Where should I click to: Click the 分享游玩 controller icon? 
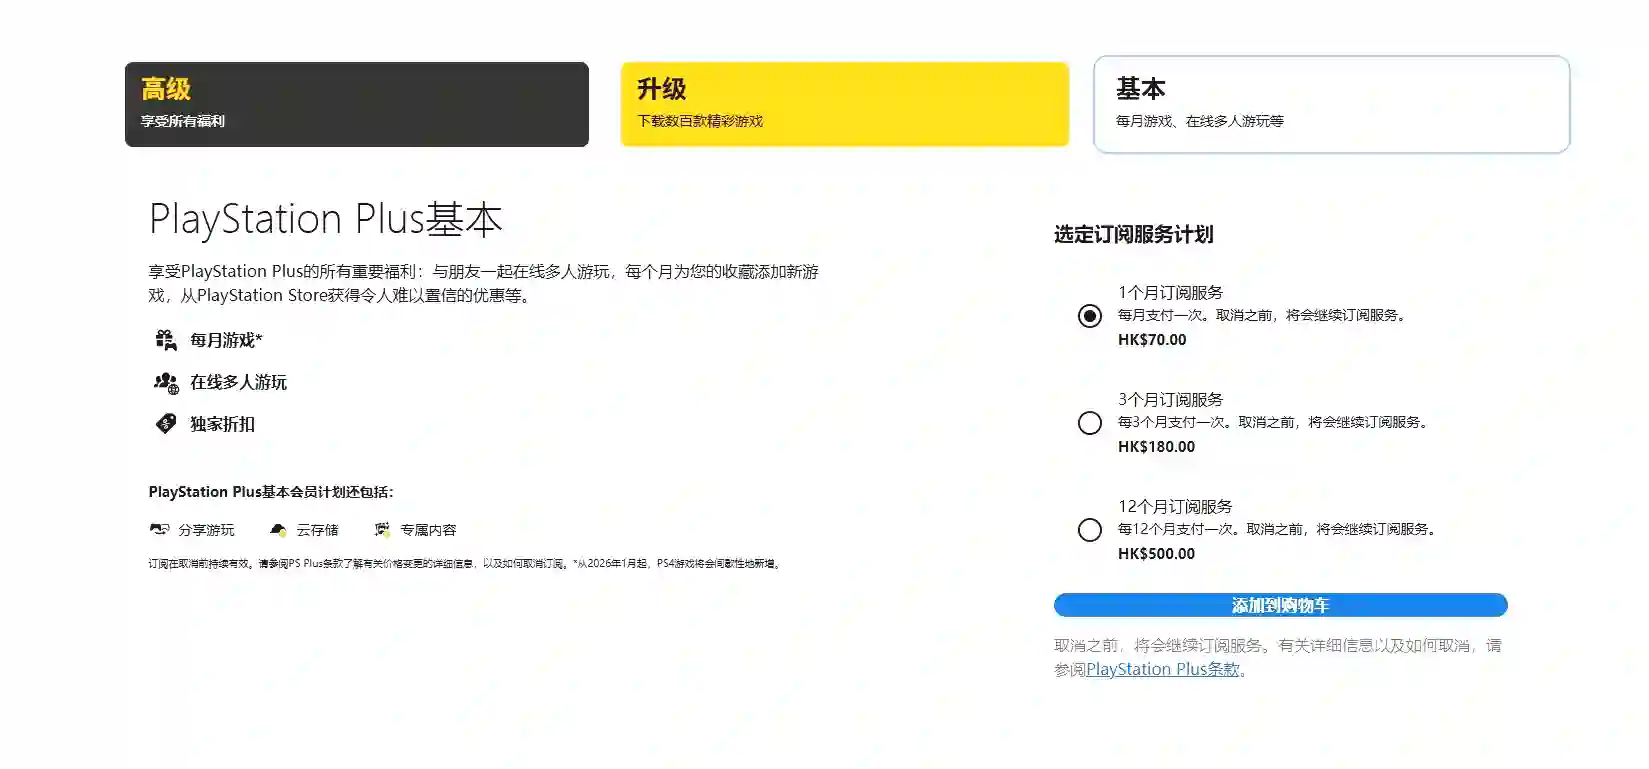click(x=159, y=529)
